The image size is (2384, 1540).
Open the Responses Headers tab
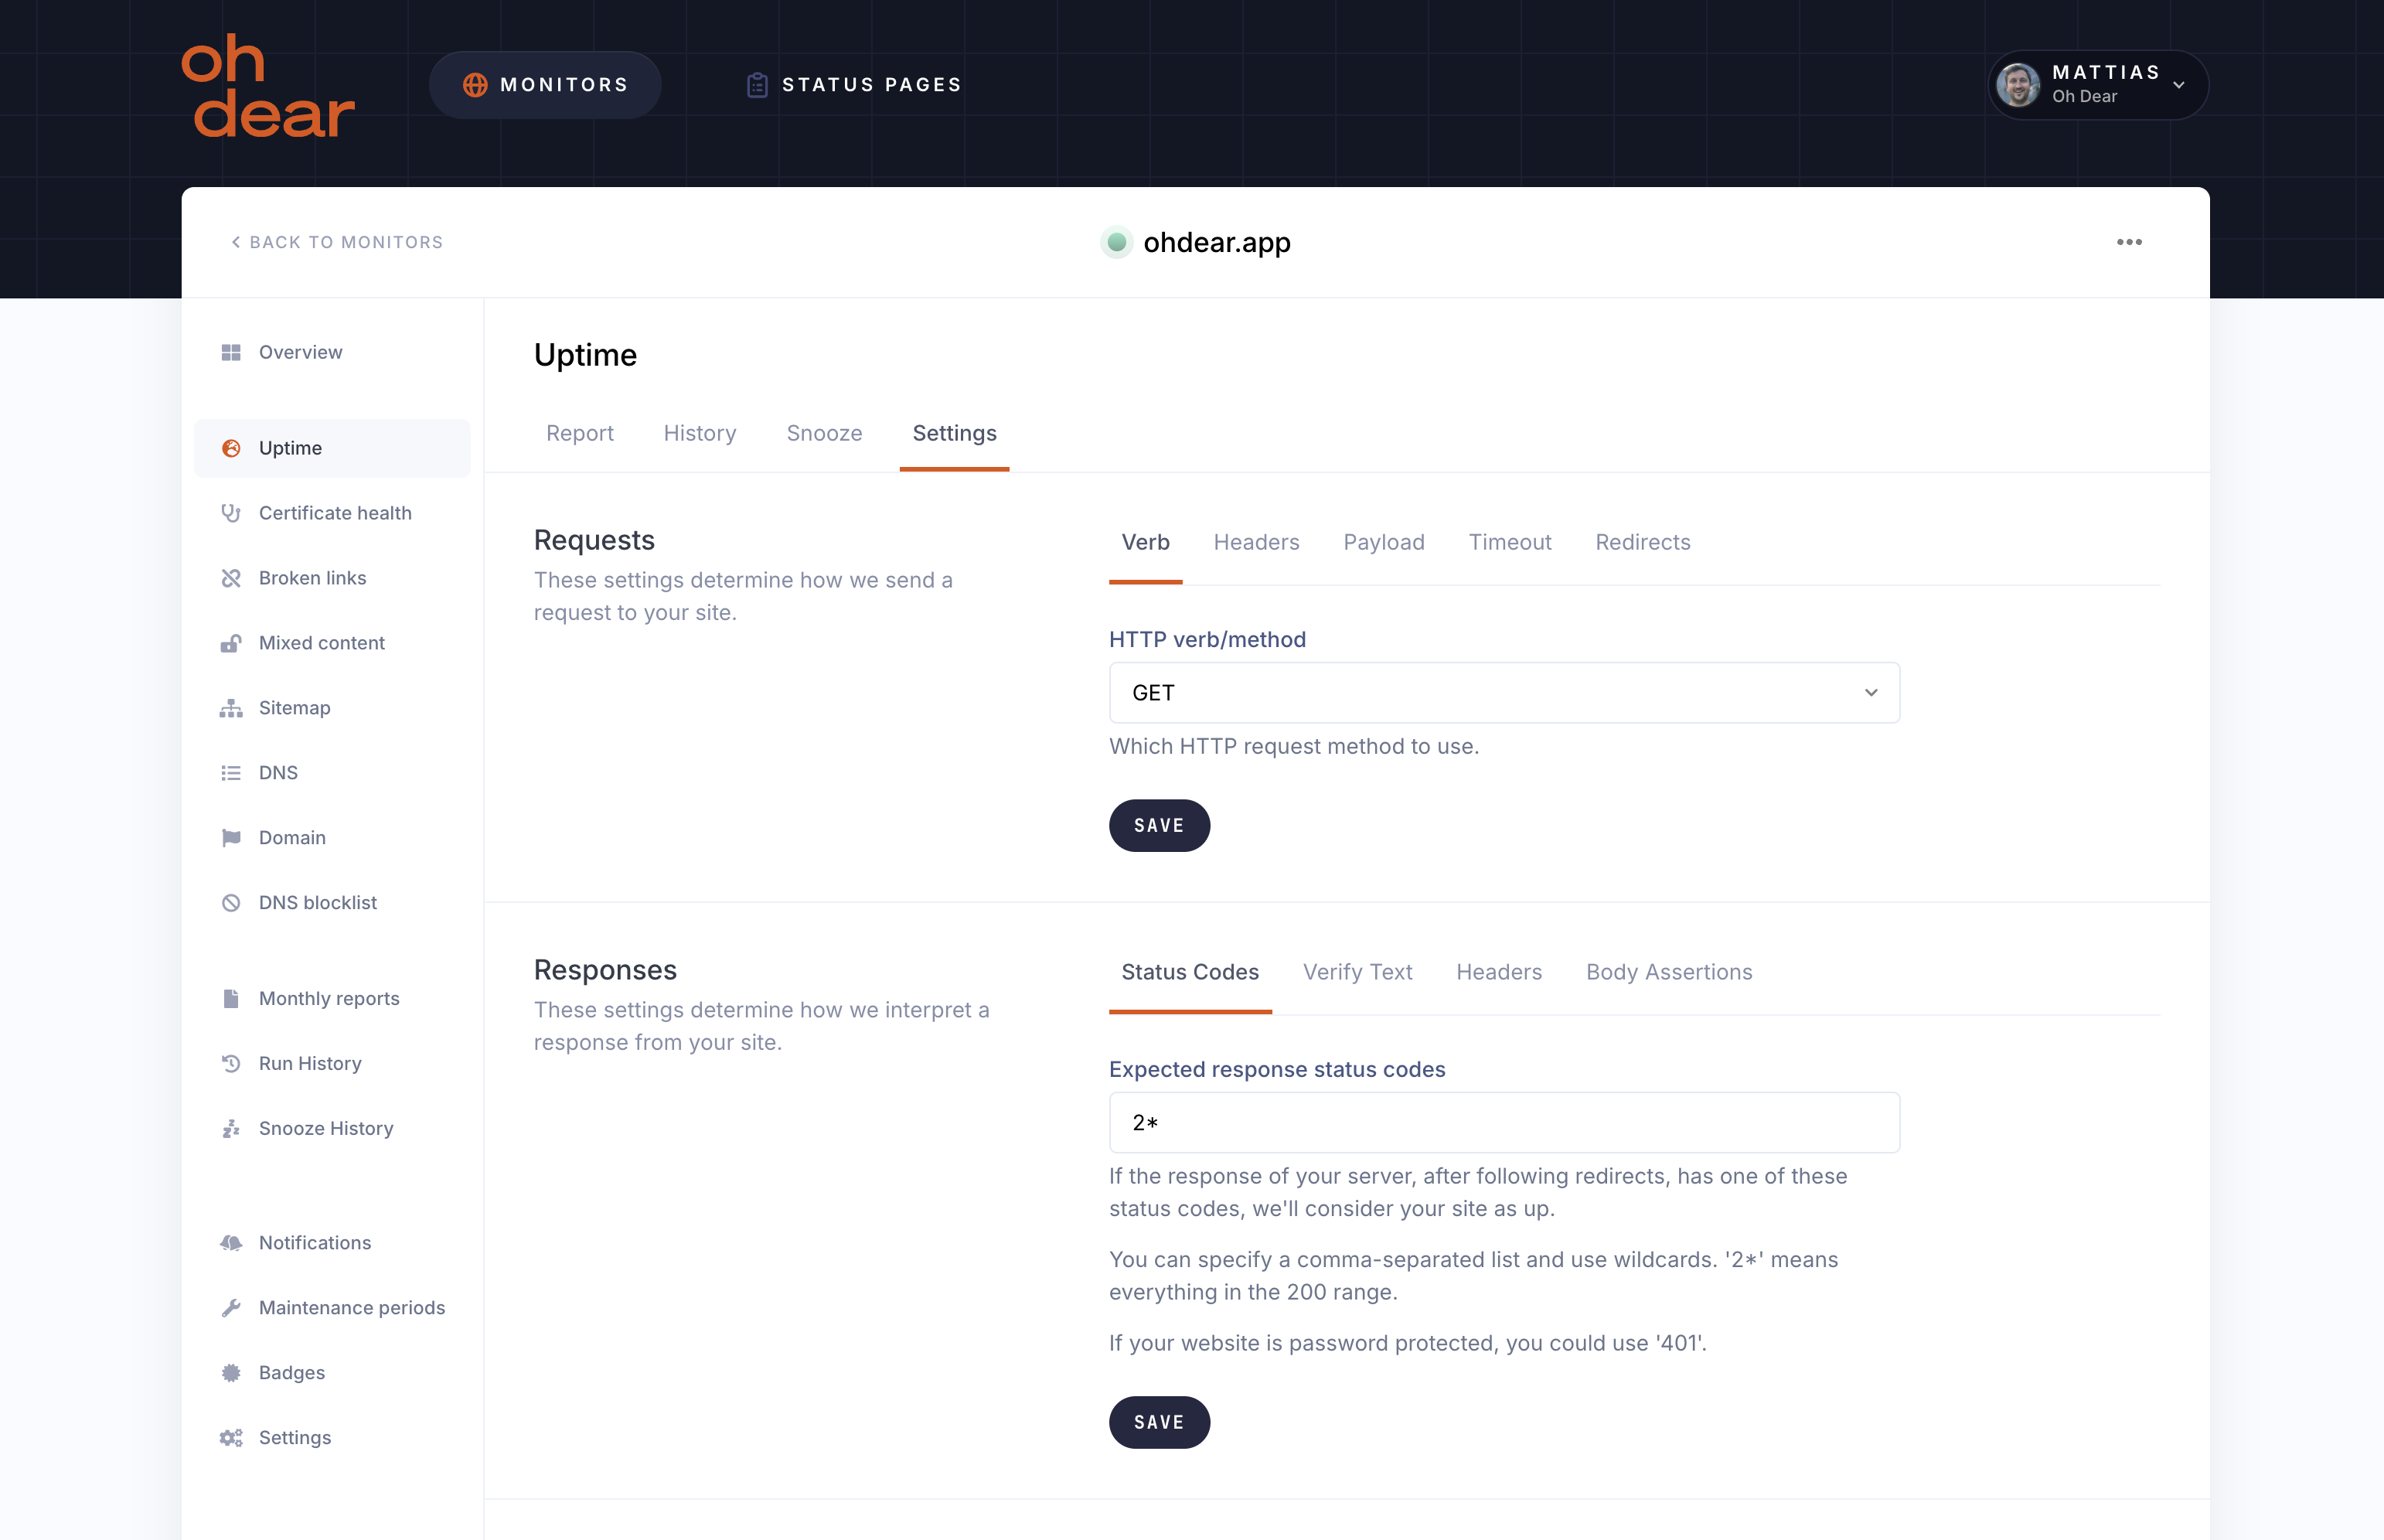(1498, 972)
